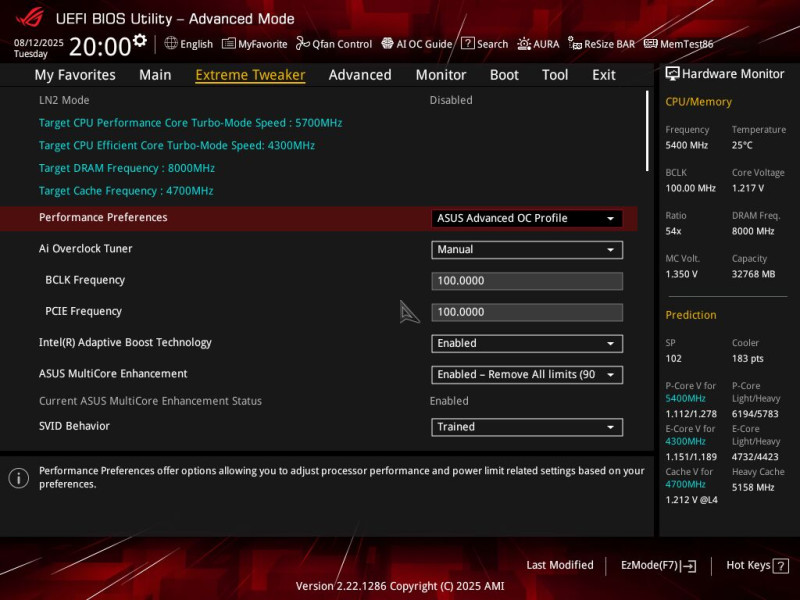Click the Disabled value for LN2 Mode
The height and width of the screenshot is (600, 800).
click(451, 100)
